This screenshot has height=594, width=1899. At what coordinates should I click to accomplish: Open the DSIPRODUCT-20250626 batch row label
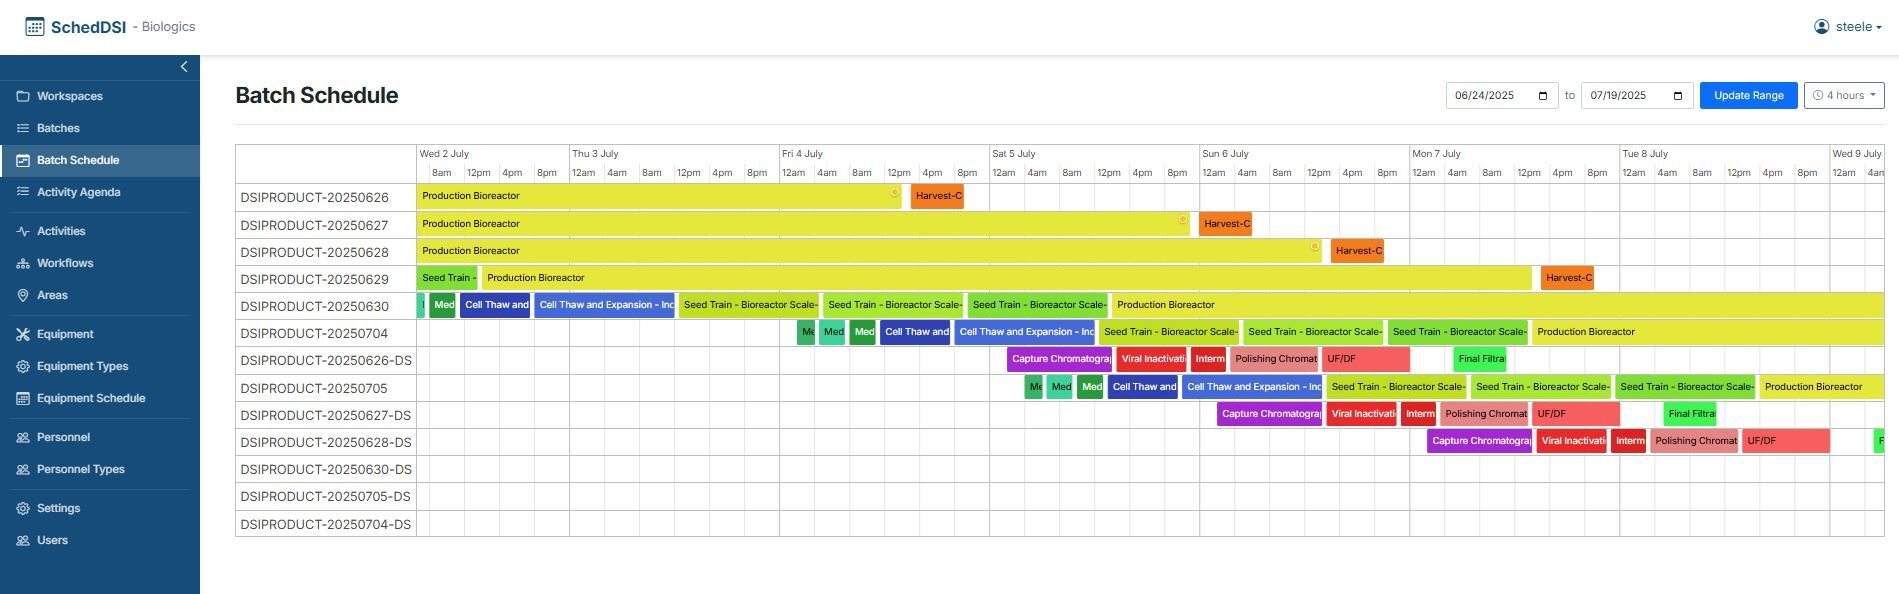coord(315,198)
